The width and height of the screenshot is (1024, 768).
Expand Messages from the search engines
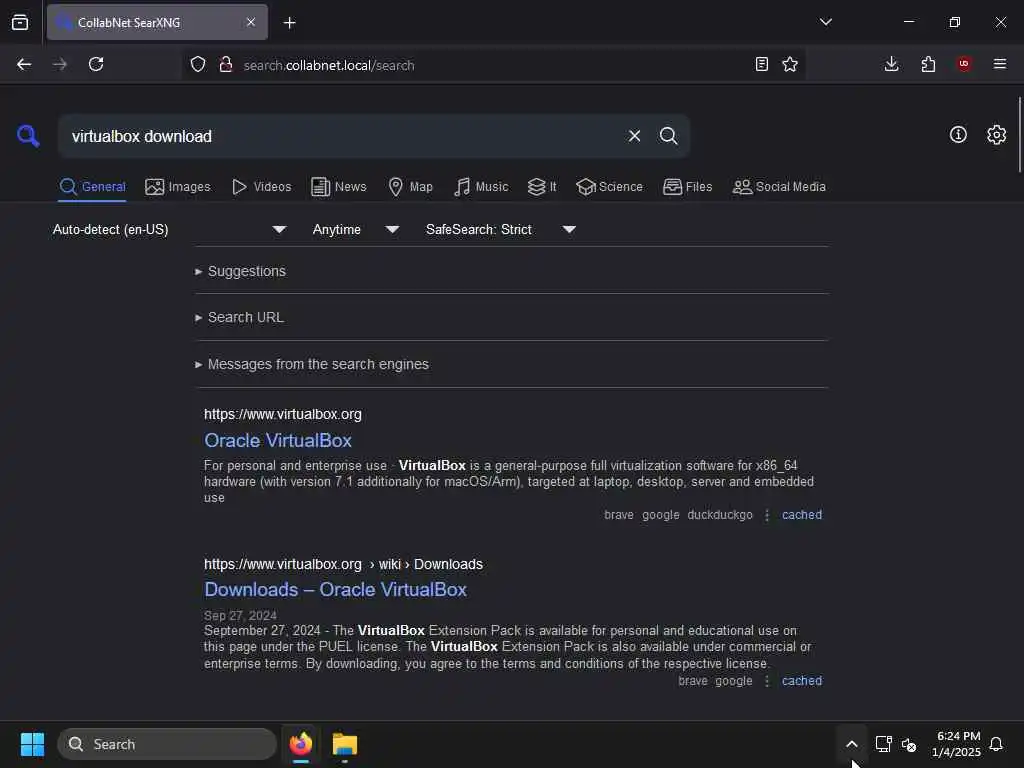point(312,364)
